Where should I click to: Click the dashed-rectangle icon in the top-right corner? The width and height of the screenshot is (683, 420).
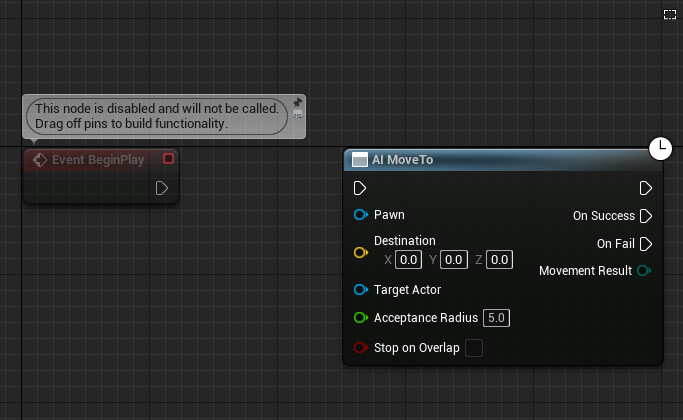670,15
